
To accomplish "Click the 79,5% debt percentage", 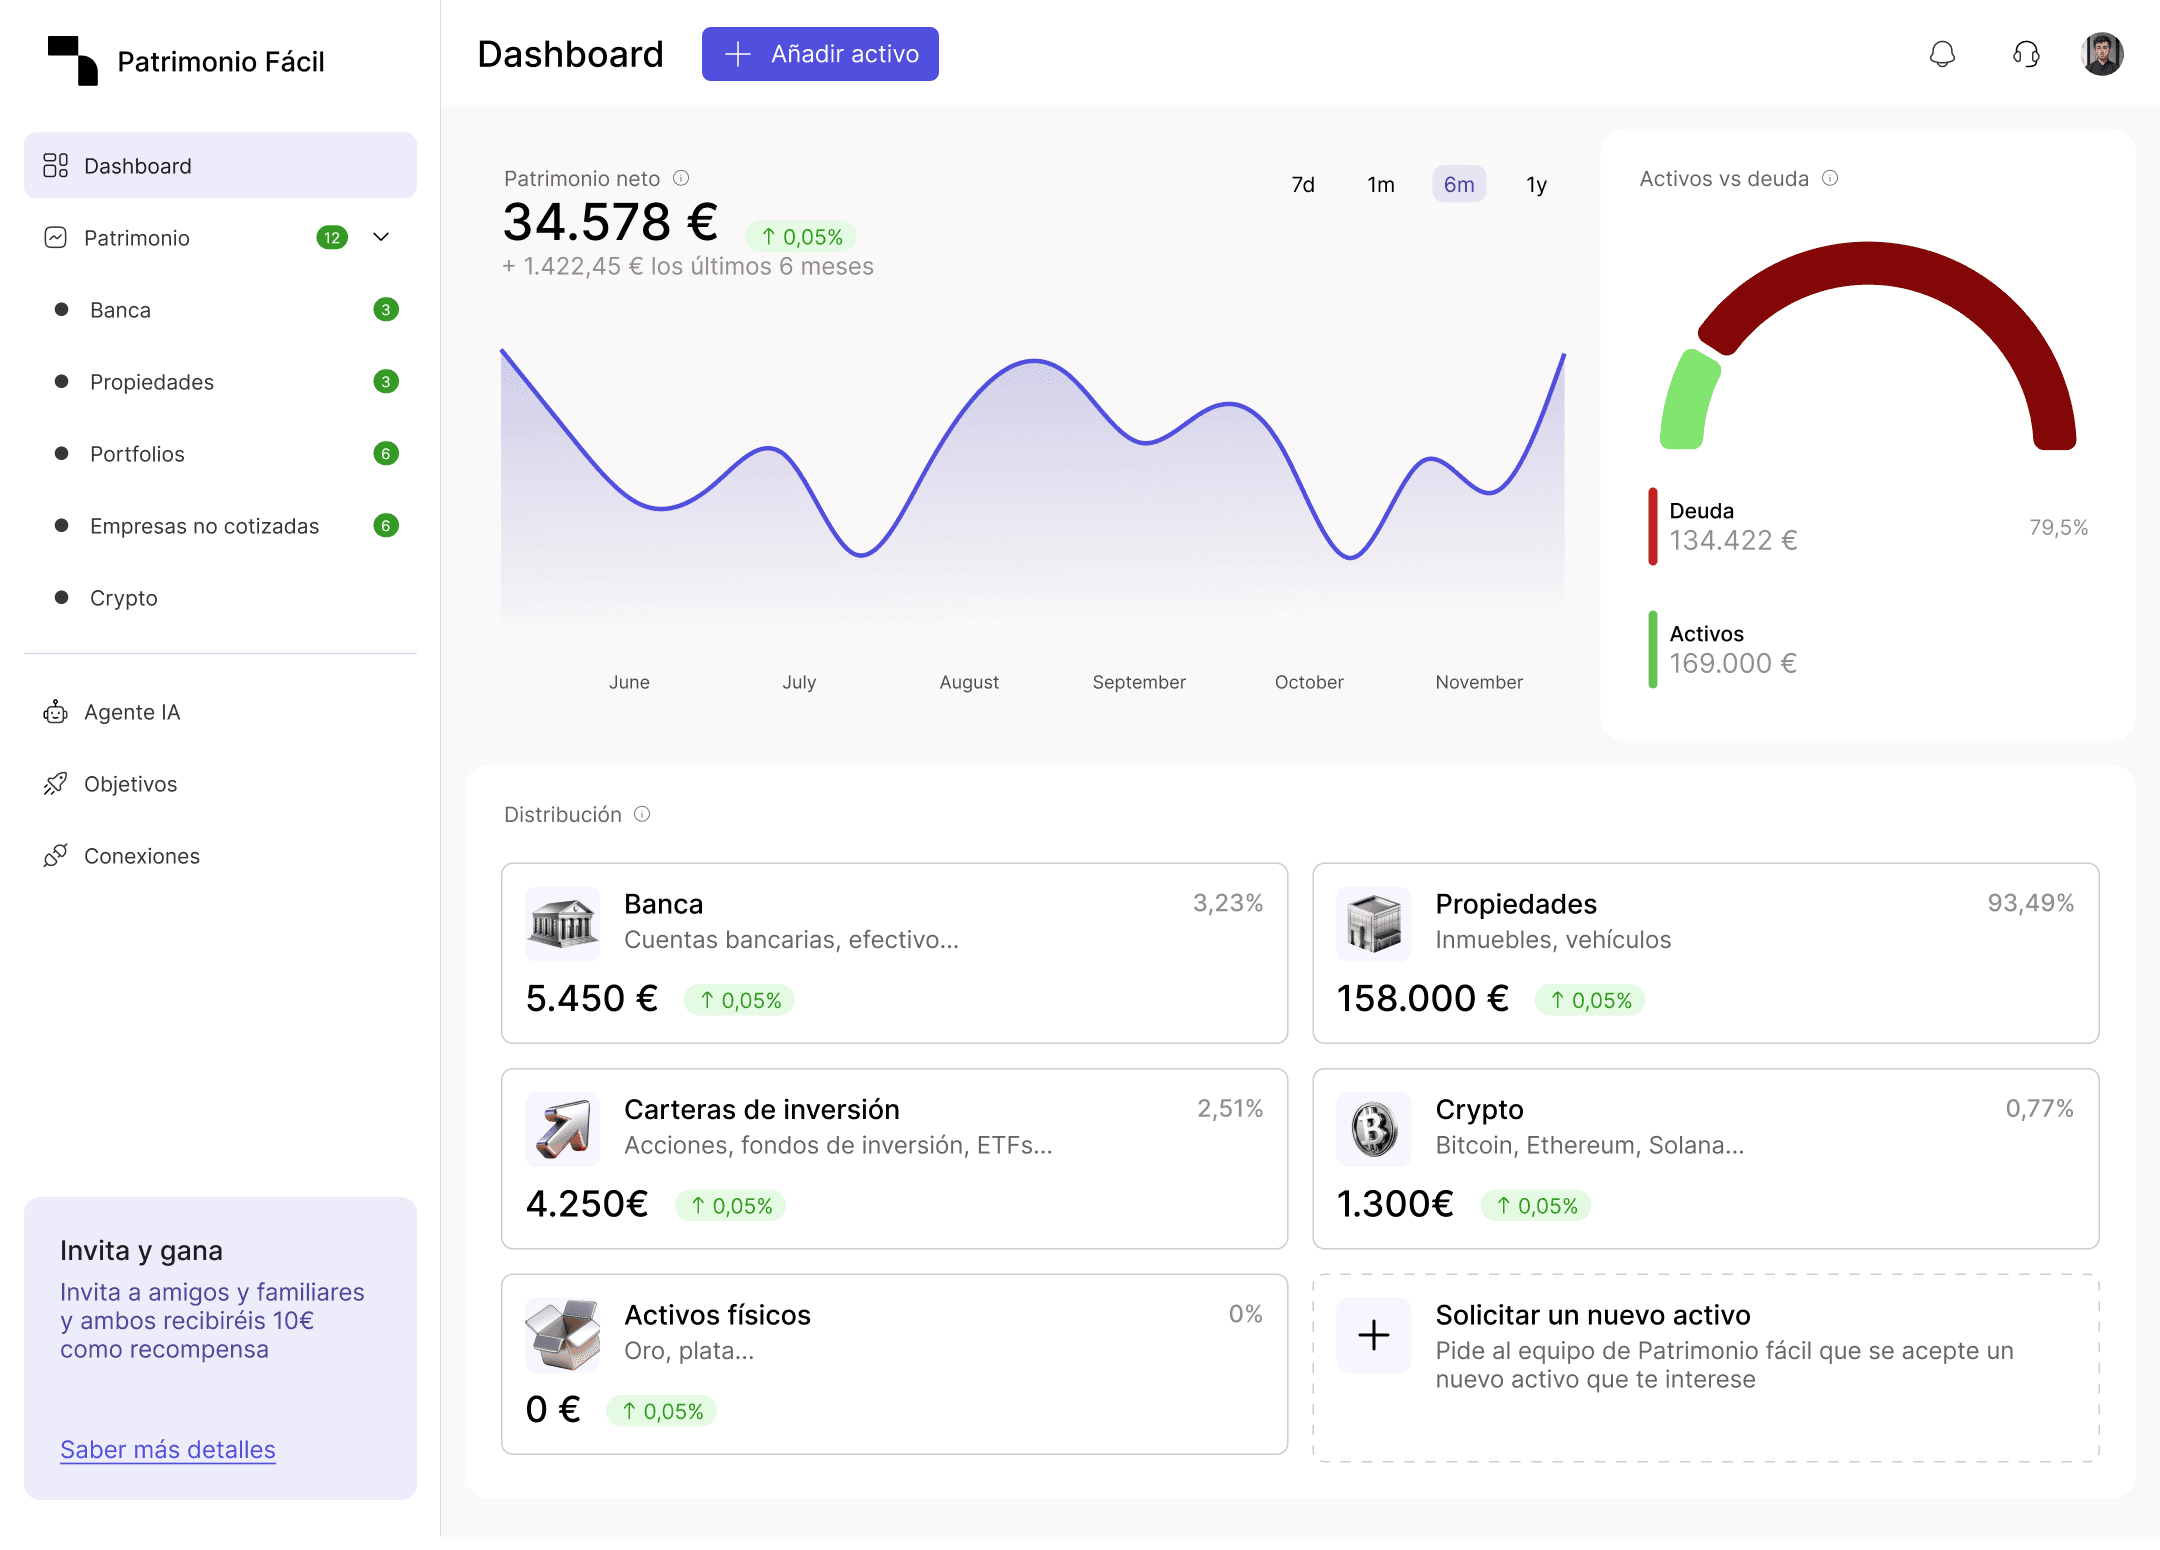I will [x=2058, y=528].
